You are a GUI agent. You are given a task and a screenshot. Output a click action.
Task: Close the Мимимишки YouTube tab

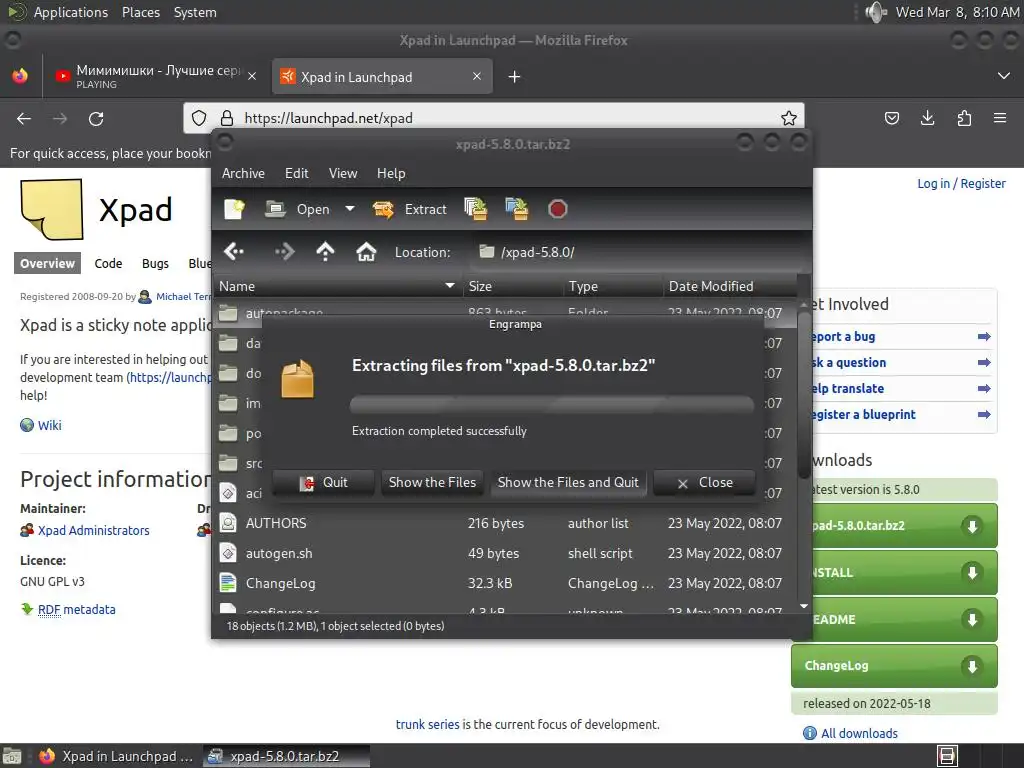pyautogui.click(x=252, y=76)
